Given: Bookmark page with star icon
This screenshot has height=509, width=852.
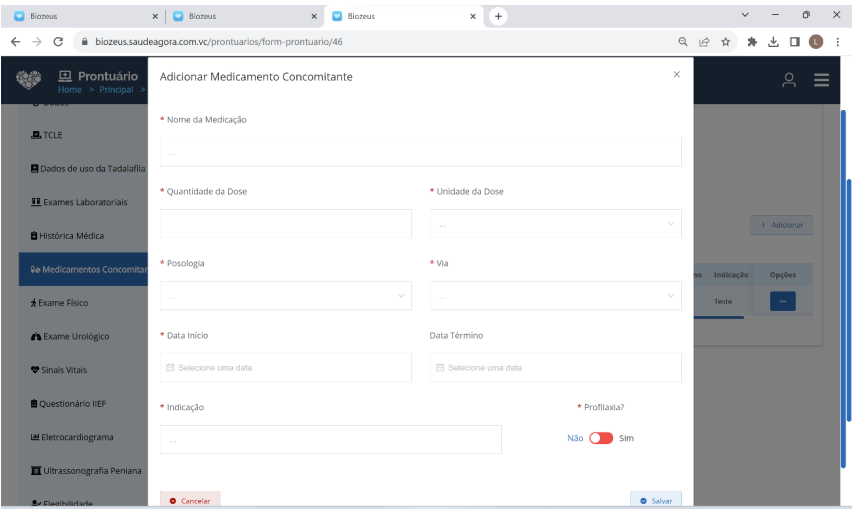Looking at the screenshot, I should tap(725, 42).
